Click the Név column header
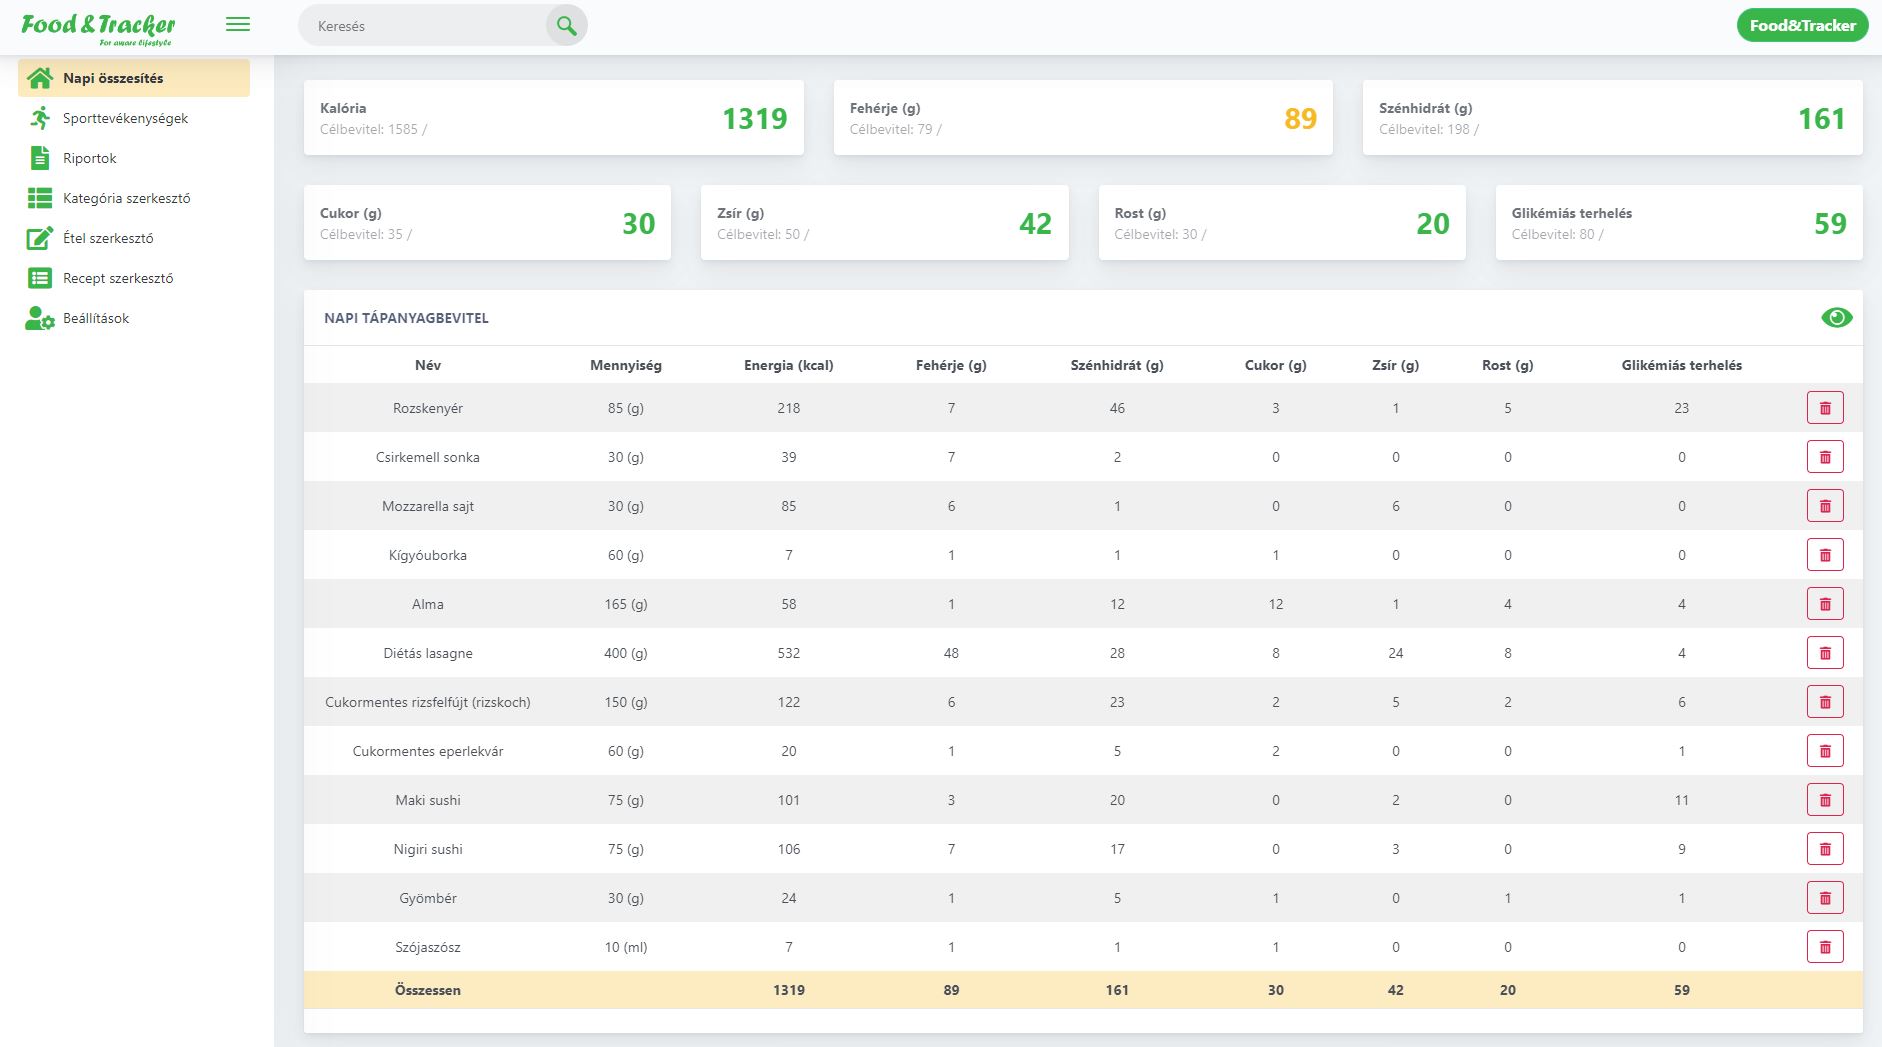This screenshot has width=1882, height=1047. tap(428, 365)
